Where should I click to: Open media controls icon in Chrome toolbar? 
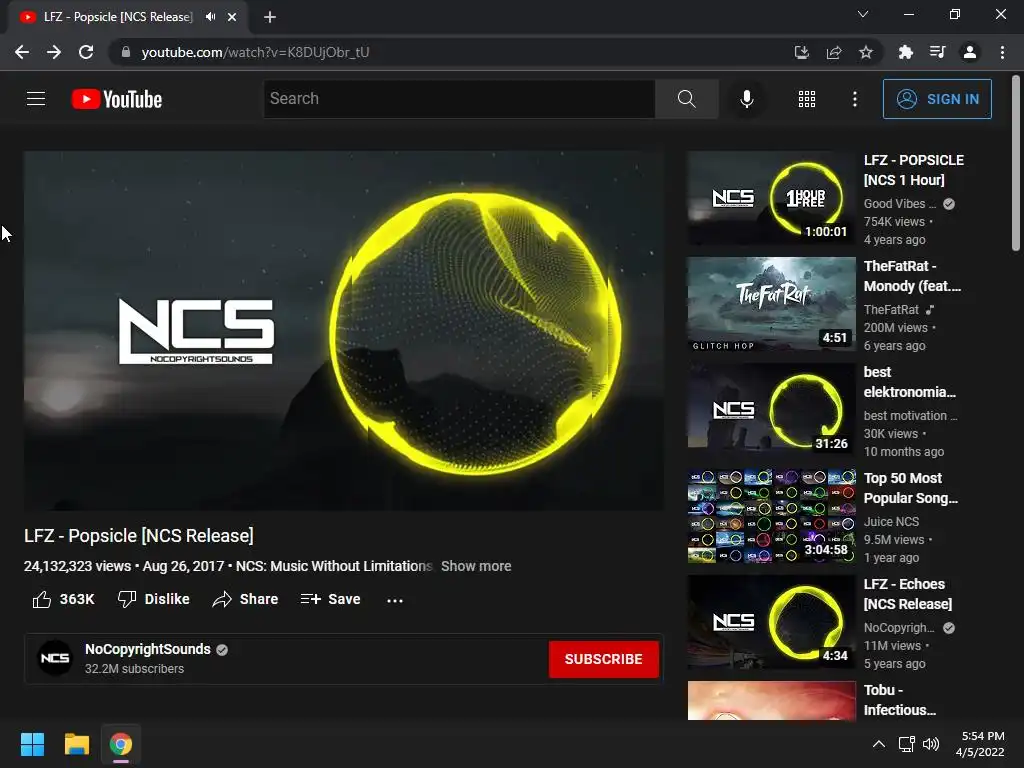pyautogui.click(x=937, y=52)
